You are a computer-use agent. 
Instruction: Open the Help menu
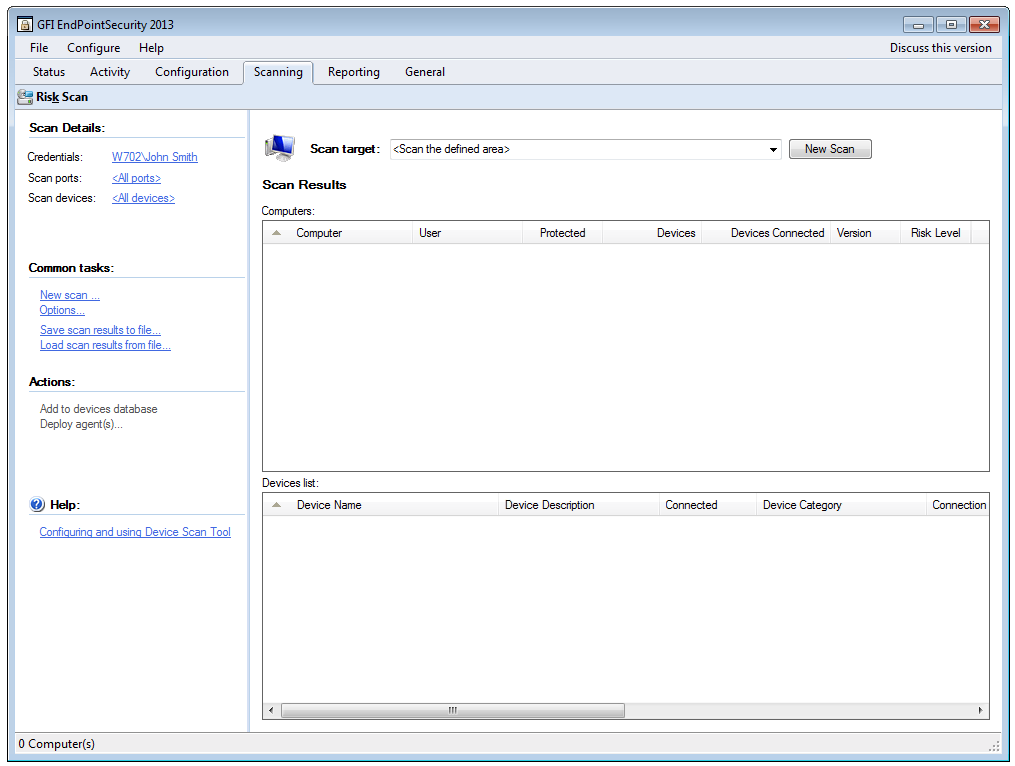pyautogui.click(x=151, y=48)
